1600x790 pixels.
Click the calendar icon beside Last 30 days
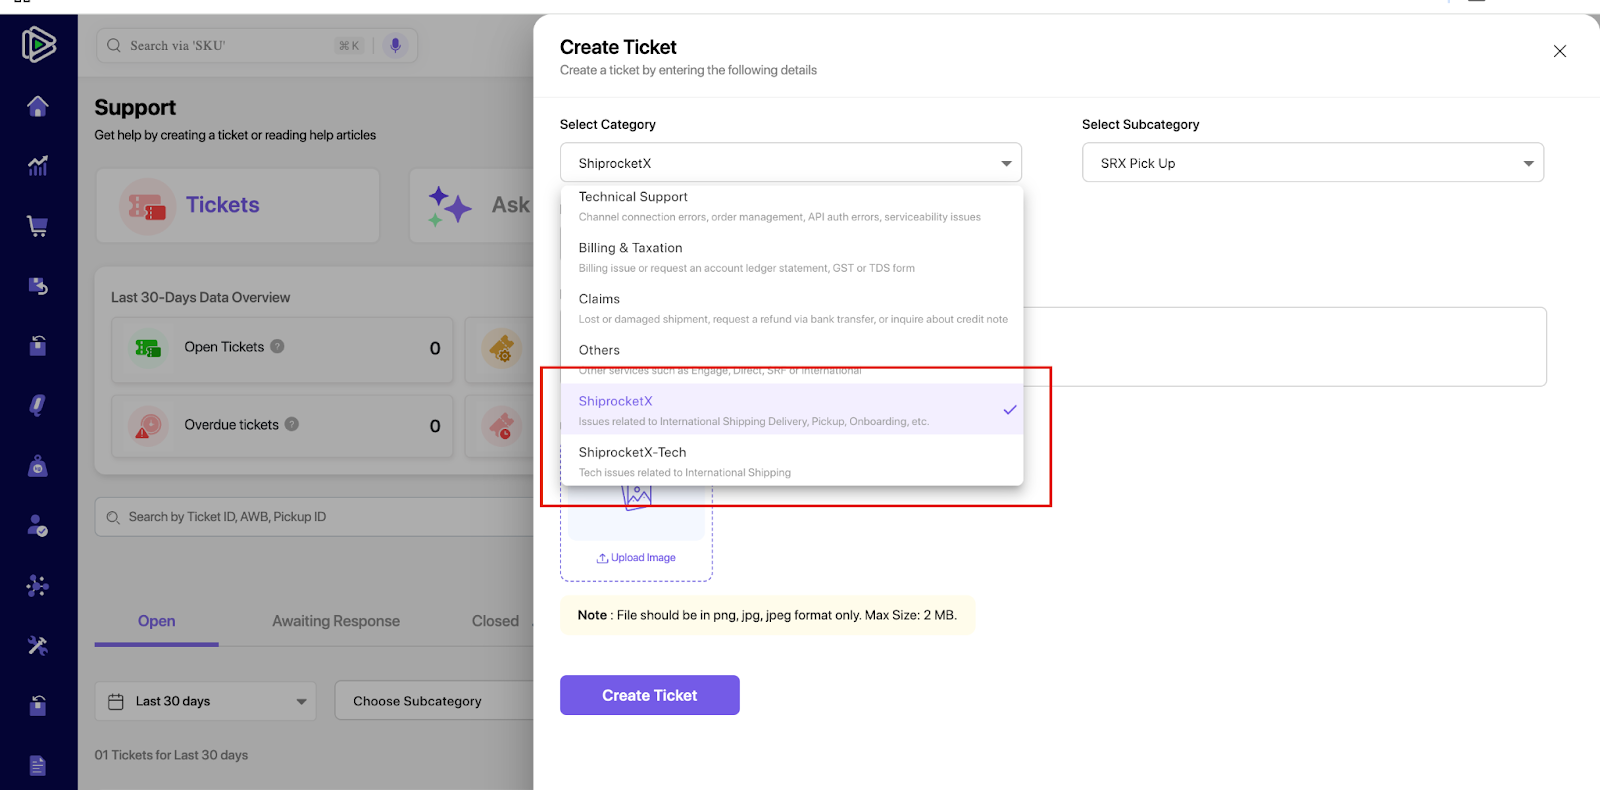(x=116, y=701)
